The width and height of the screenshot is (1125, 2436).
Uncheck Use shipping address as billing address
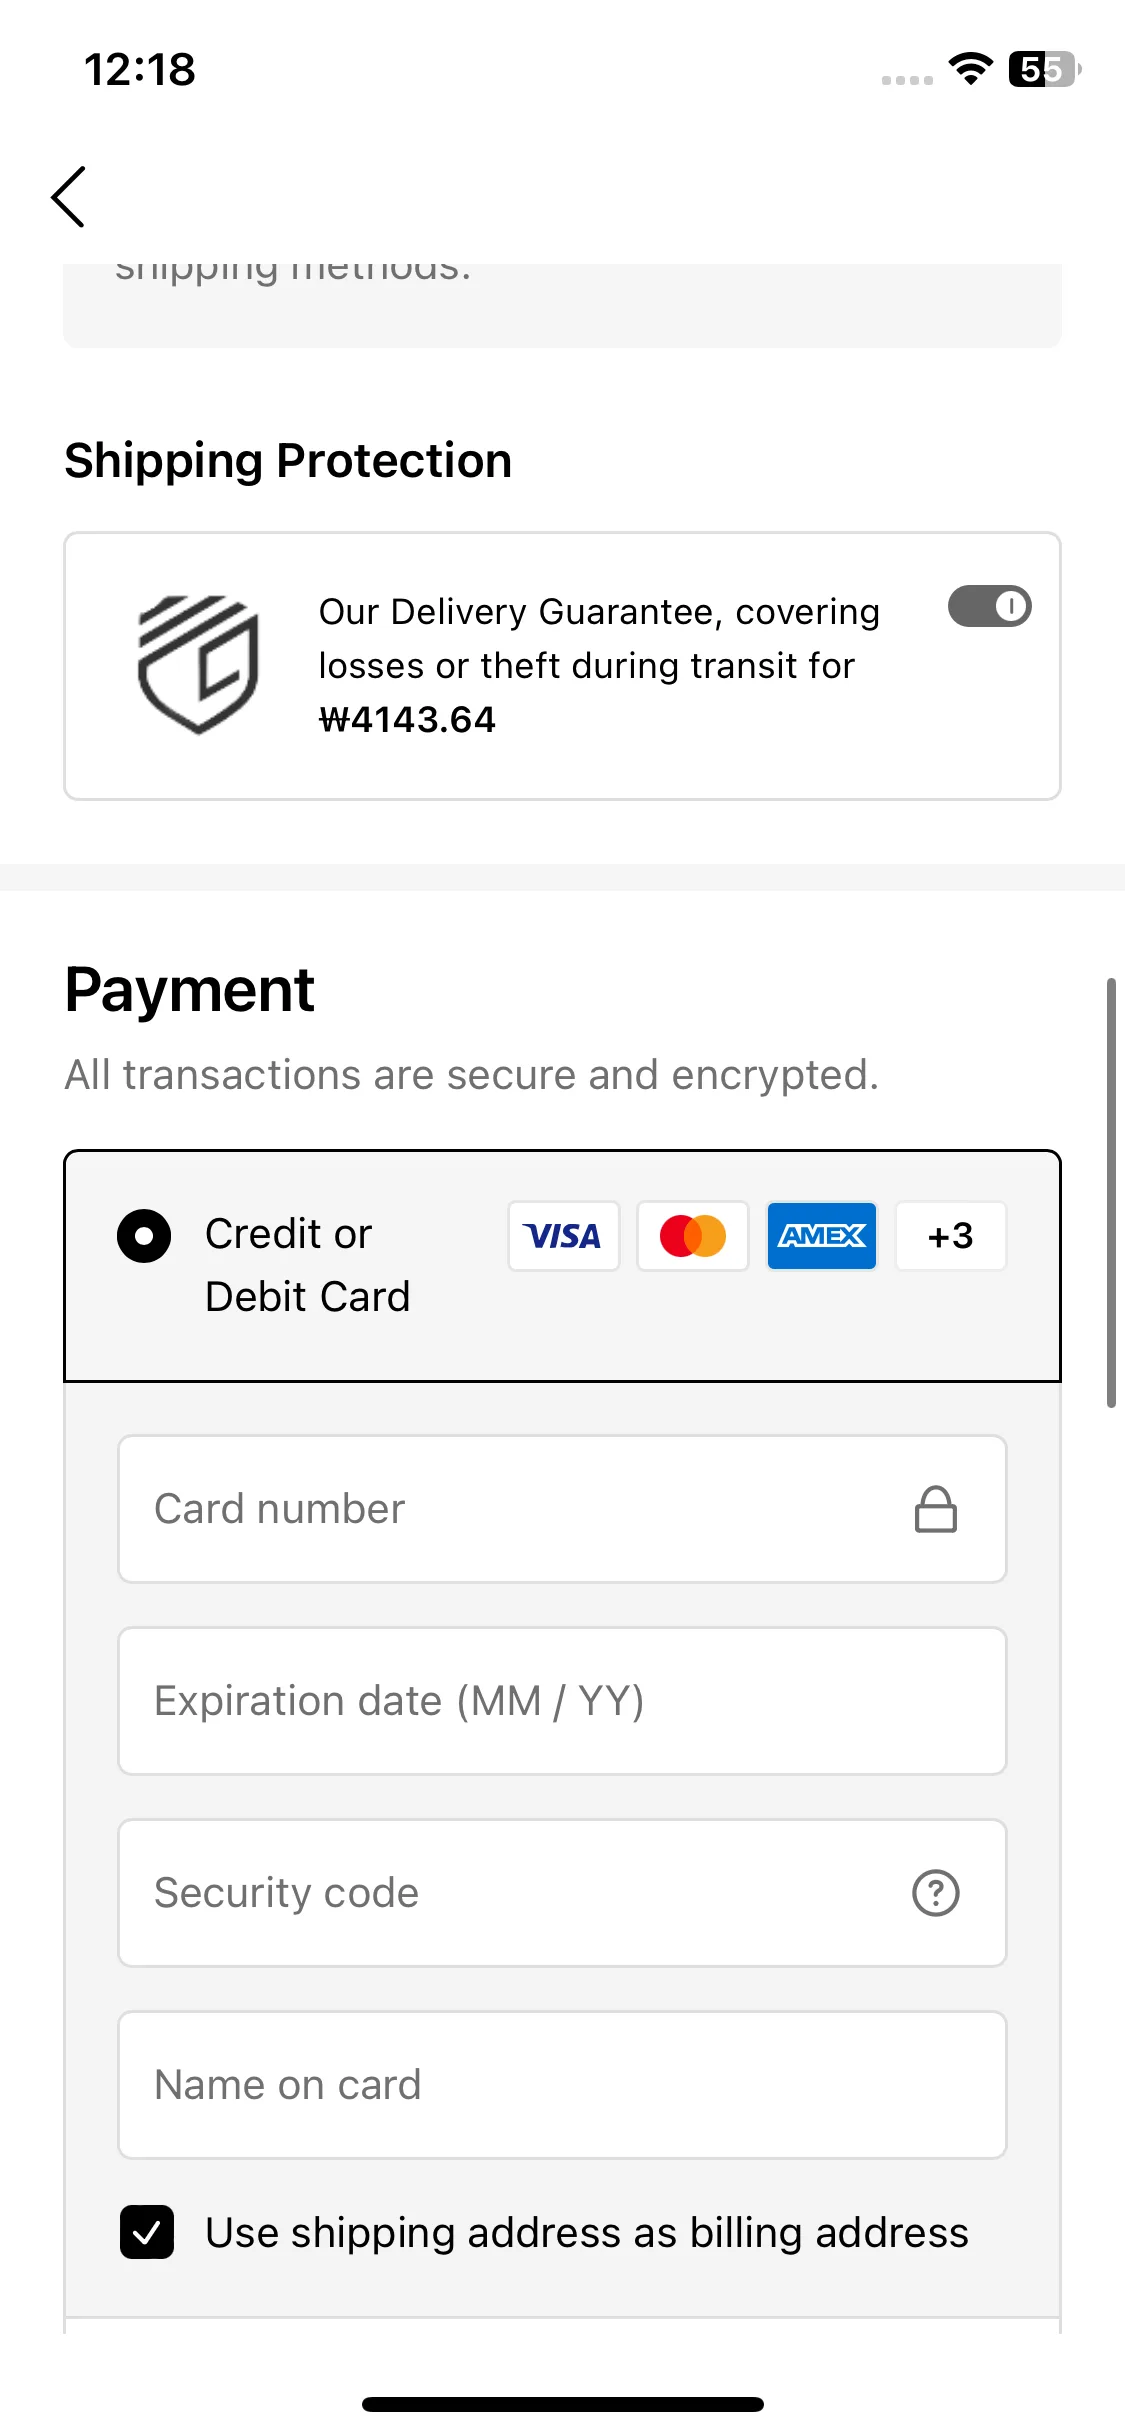coord(147,2232)
